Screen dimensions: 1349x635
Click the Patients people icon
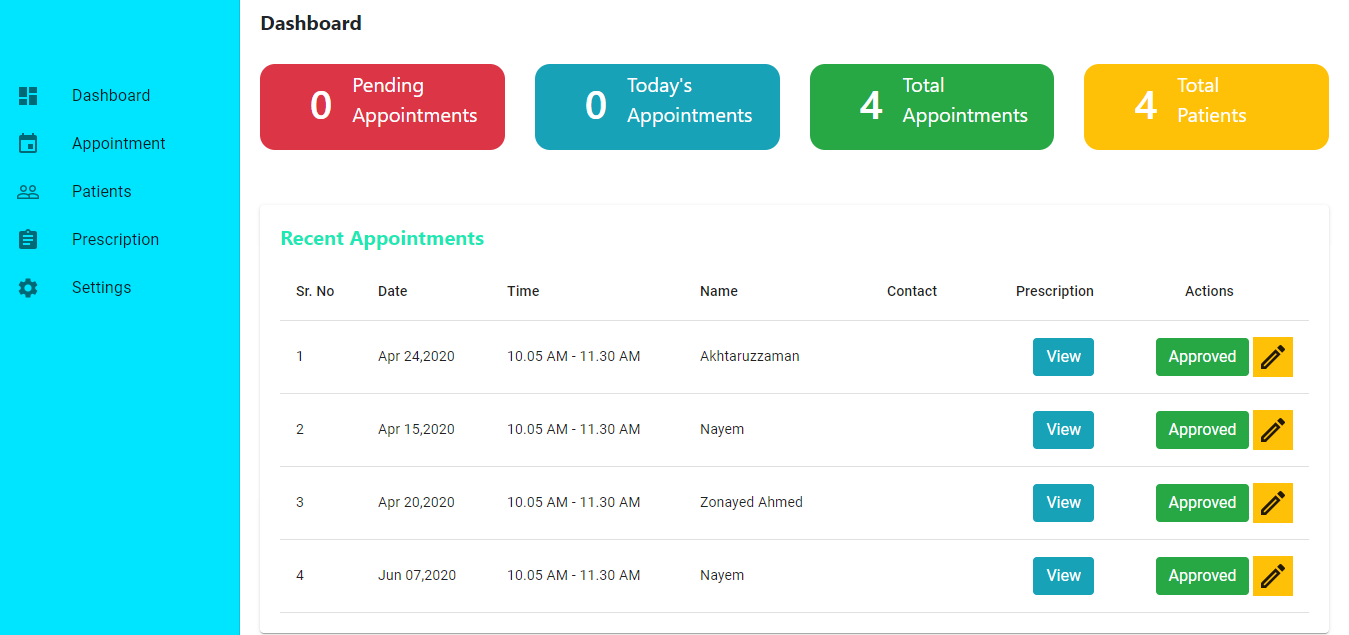pyautogui.click(x=28, y=192)
